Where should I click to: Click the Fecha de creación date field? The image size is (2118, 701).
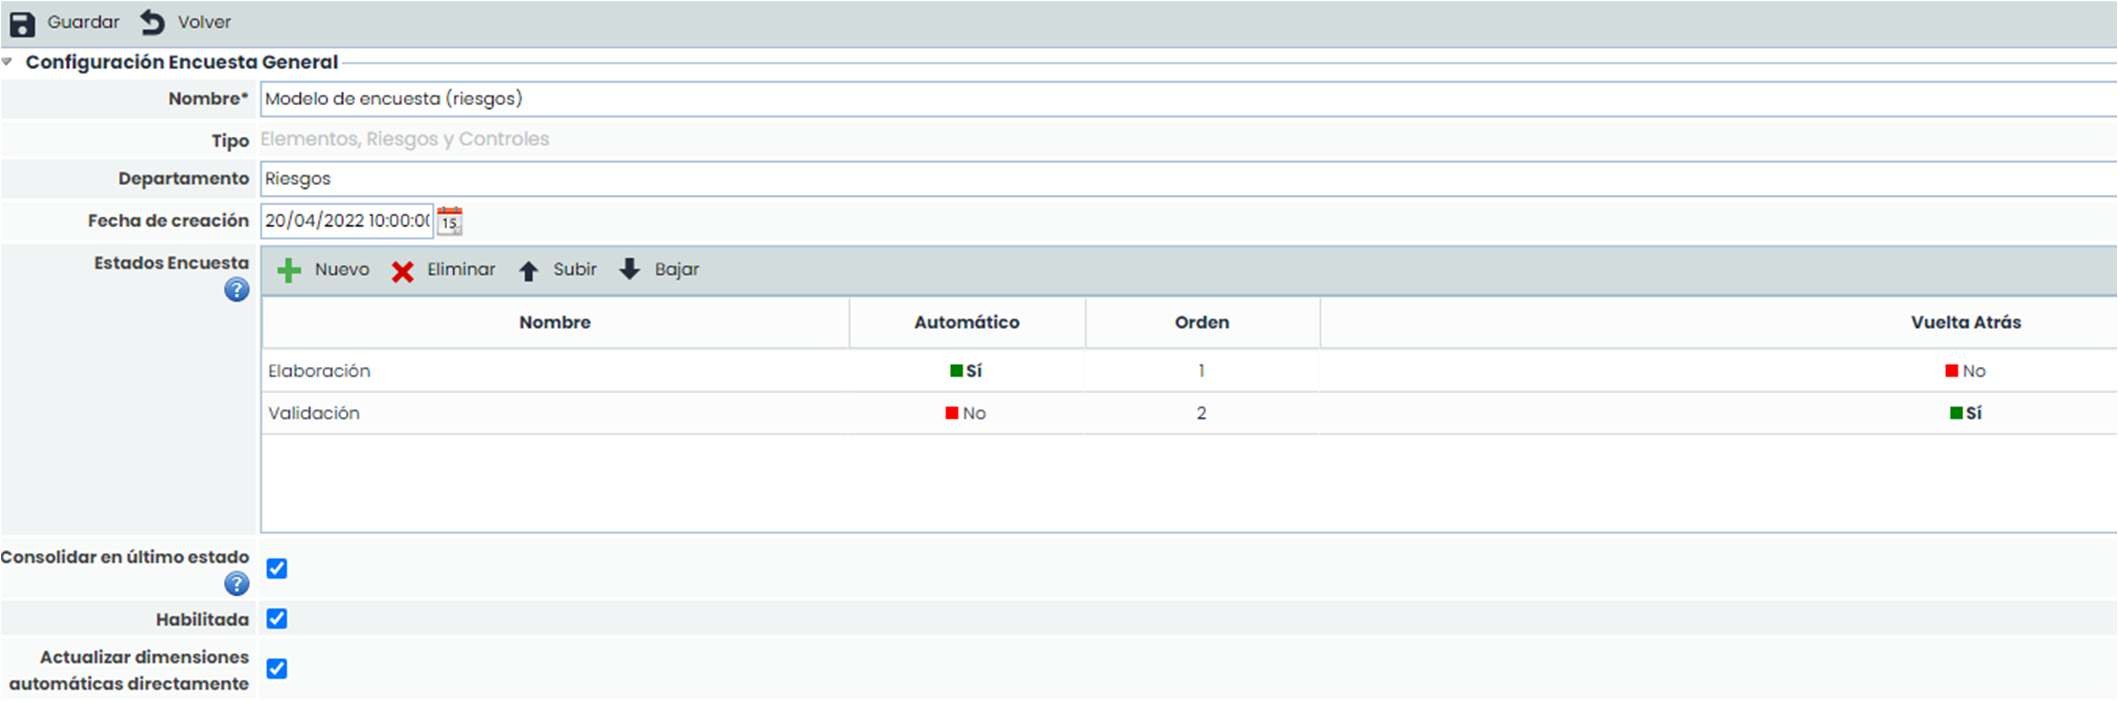pyautogui.click(x=346, y=221)
